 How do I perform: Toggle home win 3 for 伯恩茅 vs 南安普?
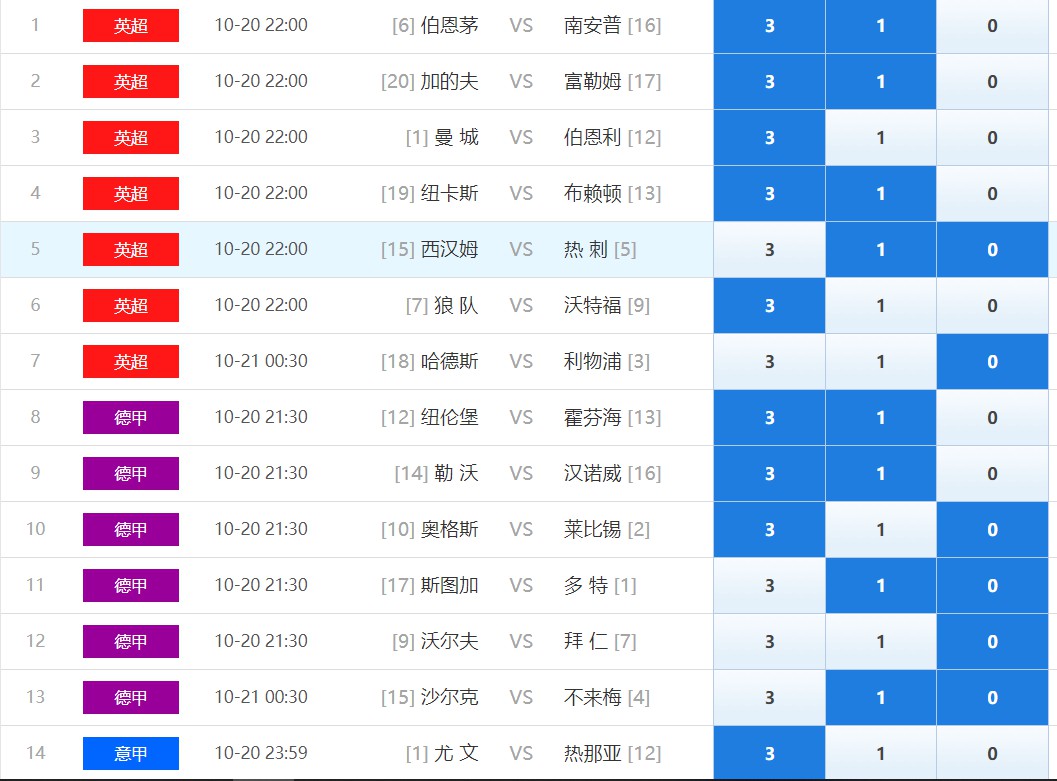tap(769, 26)
